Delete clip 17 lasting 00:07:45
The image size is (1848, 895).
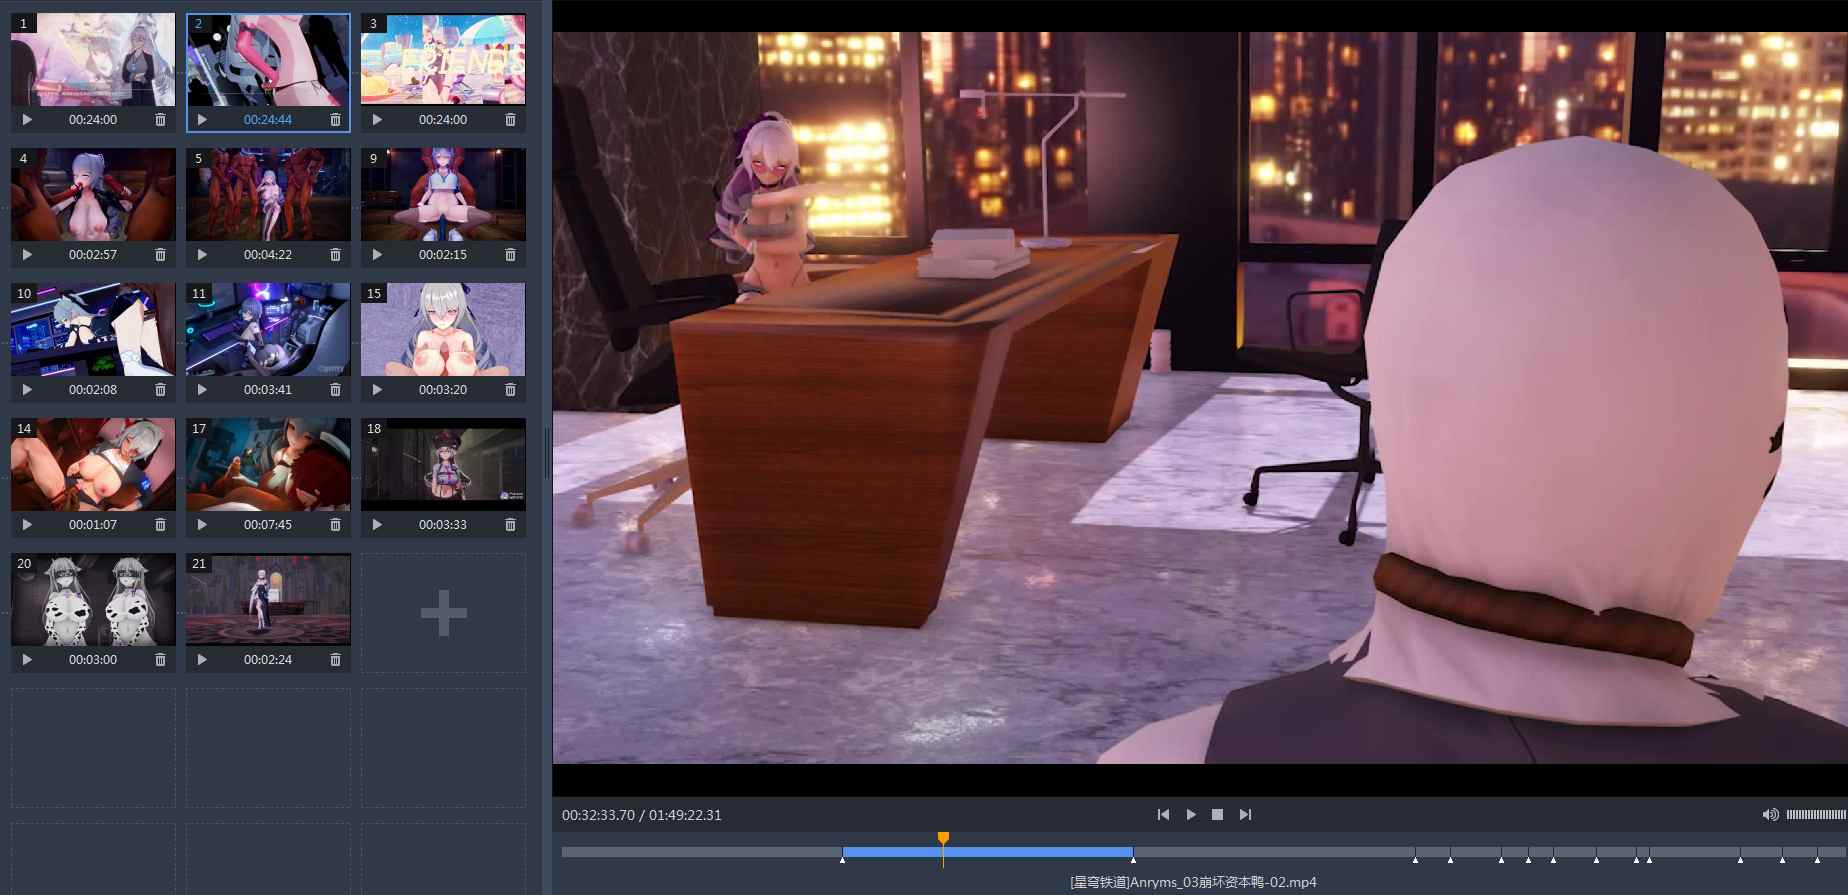[335, 525]
